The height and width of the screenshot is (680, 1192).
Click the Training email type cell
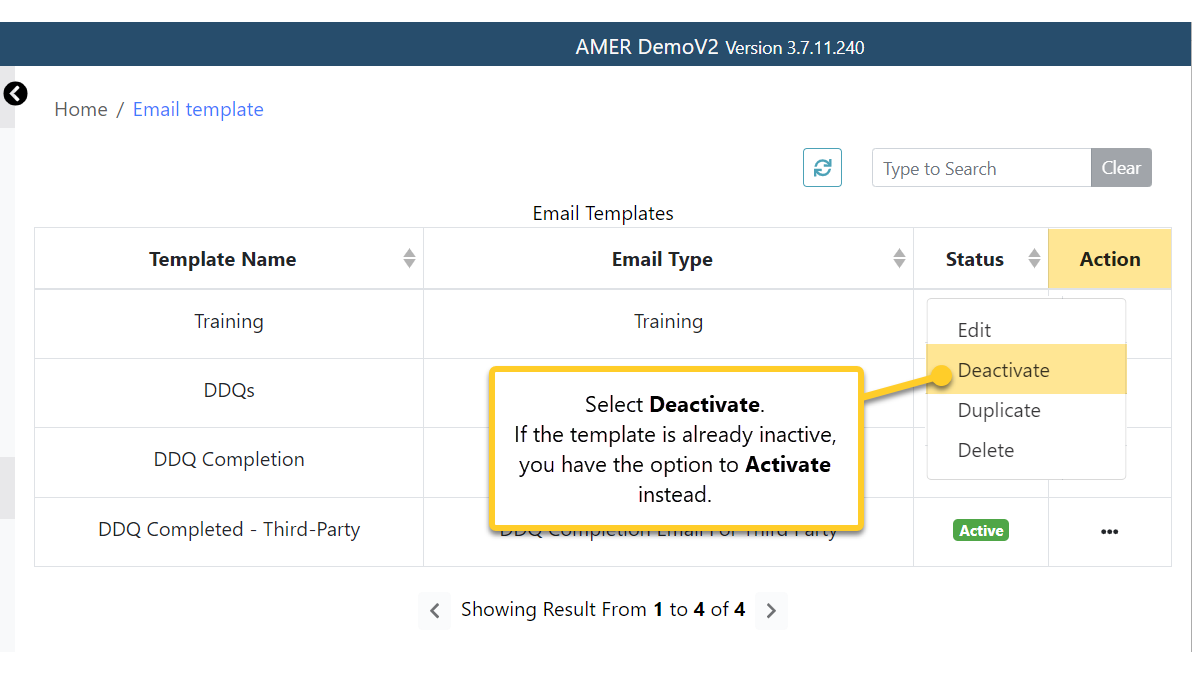coord(668,322)
